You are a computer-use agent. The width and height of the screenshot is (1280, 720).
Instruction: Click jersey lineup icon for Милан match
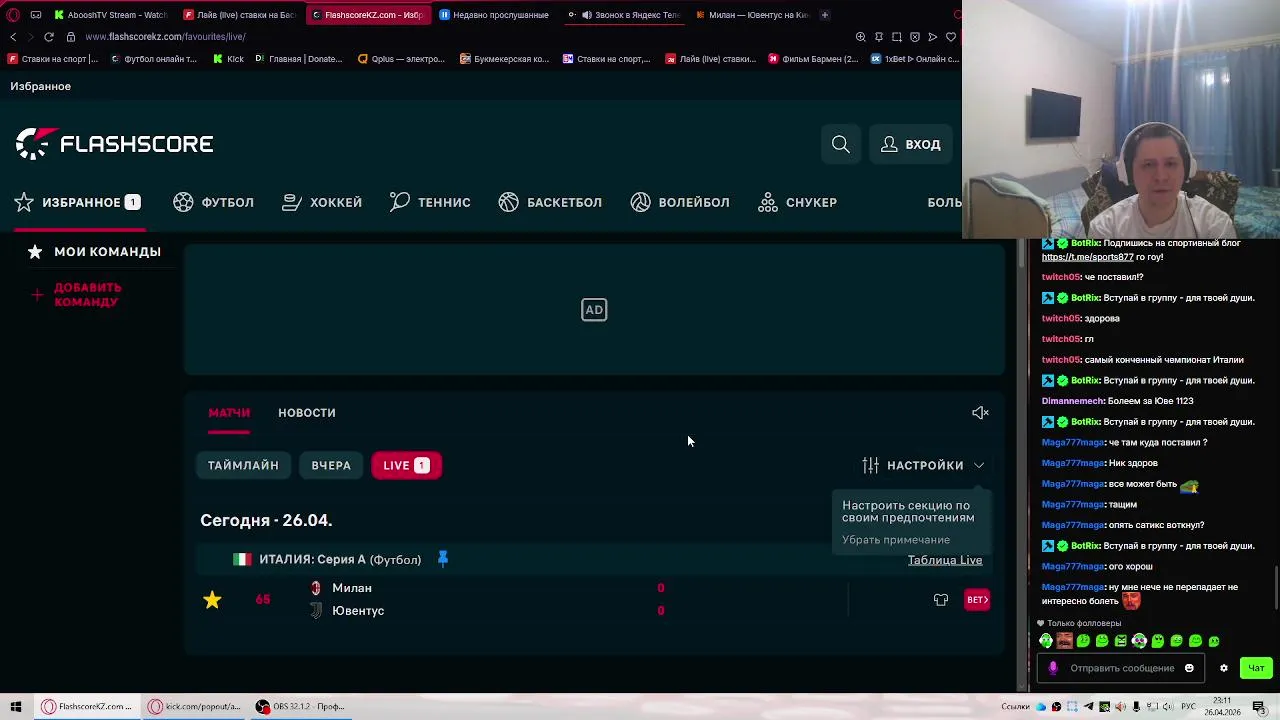tap(941, 600)
